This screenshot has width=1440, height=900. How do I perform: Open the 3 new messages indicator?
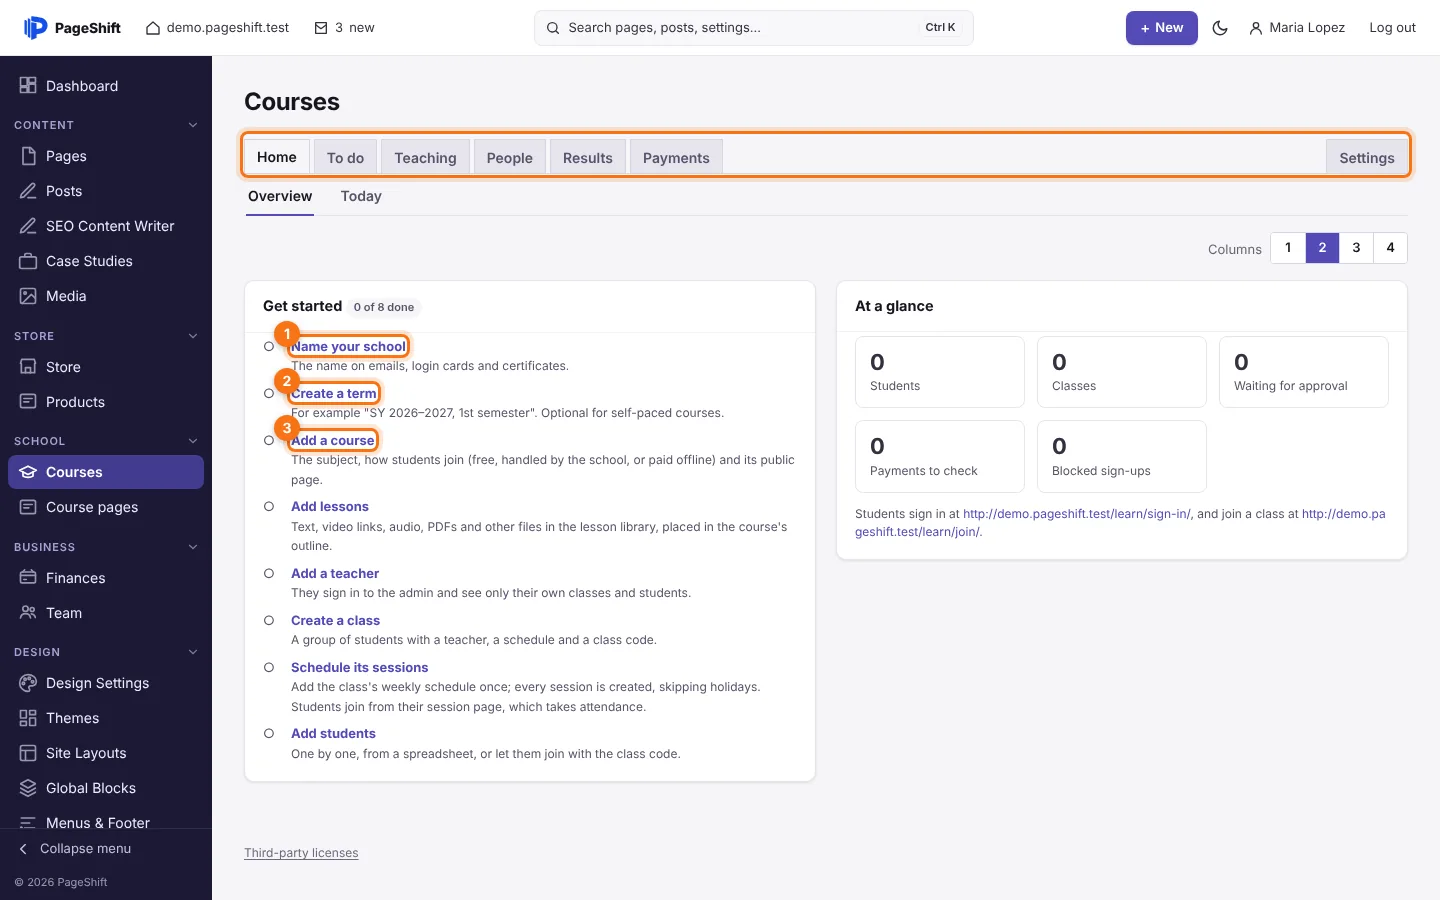click(x=345, y=28)
